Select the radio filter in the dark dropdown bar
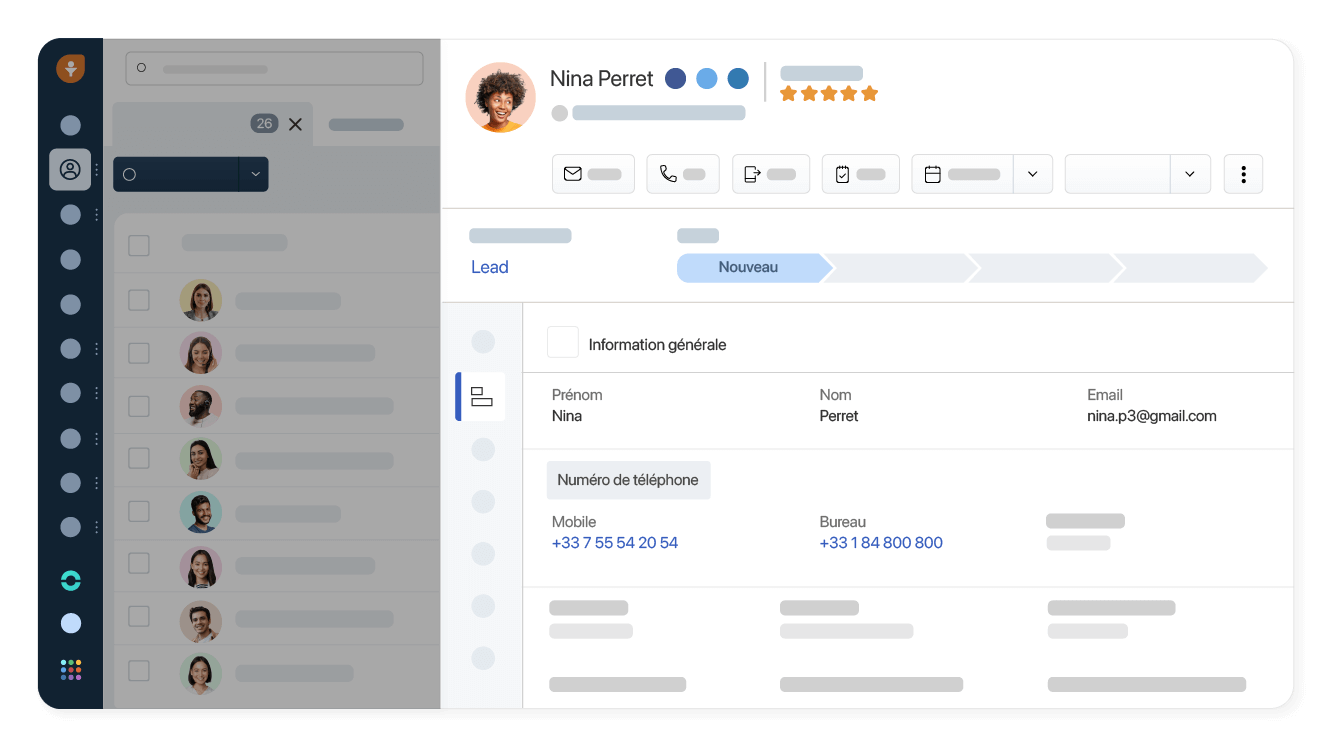 coord(130,174)
